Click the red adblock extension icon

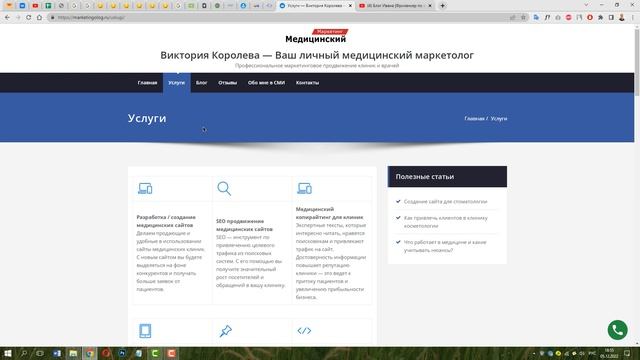click(x=569, y=18)
